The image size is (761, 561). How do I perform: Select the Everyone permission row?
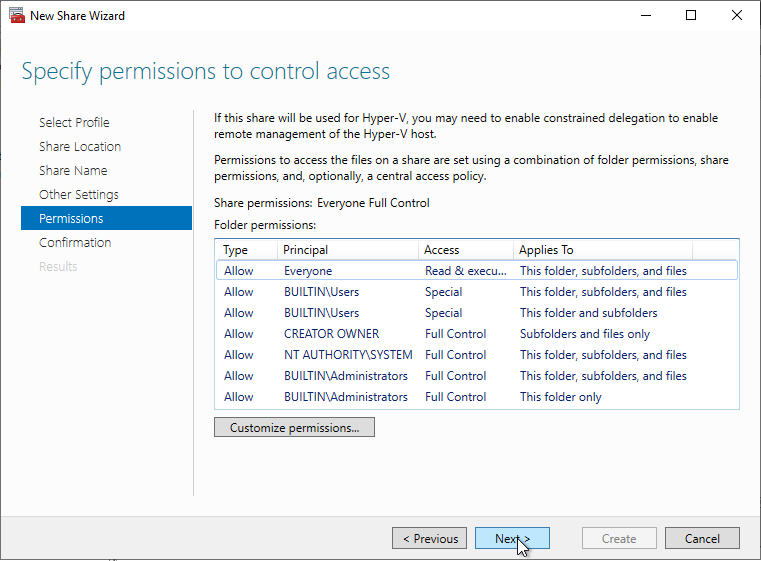pyautogui.click(x=308, y=271)
